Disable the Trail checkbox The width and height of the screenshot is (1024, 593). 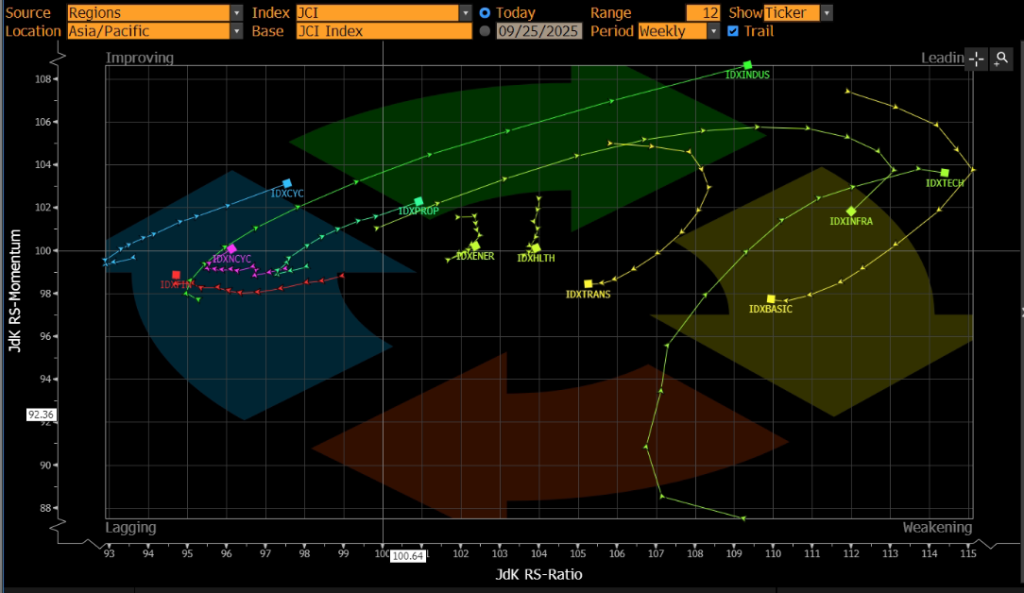tap(733, 31)
